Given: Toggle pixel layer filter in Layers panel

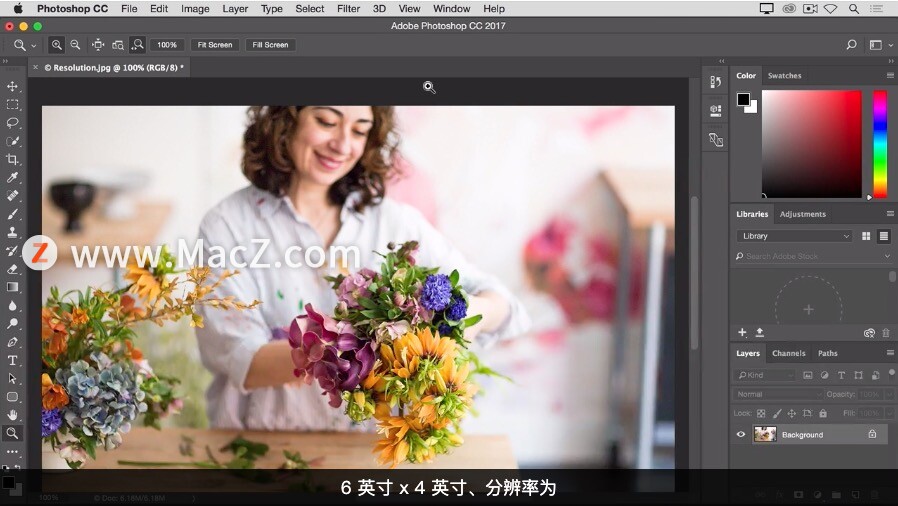Looking at the screenshot, I should coord(808,375).
